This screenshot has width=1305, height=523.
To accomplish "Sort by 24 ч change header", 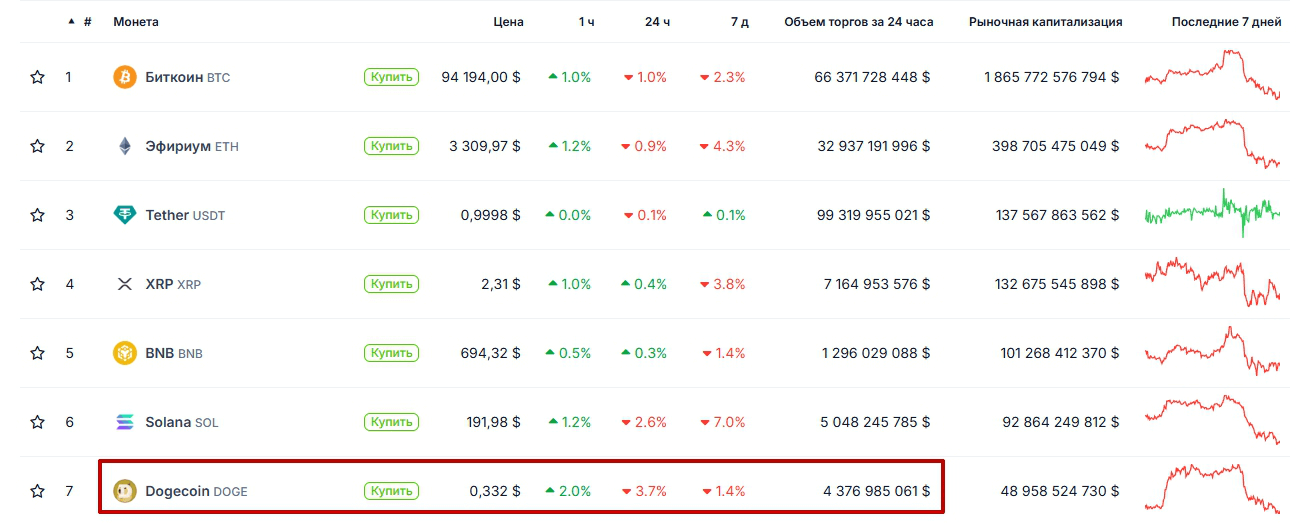I will [658, 22].
